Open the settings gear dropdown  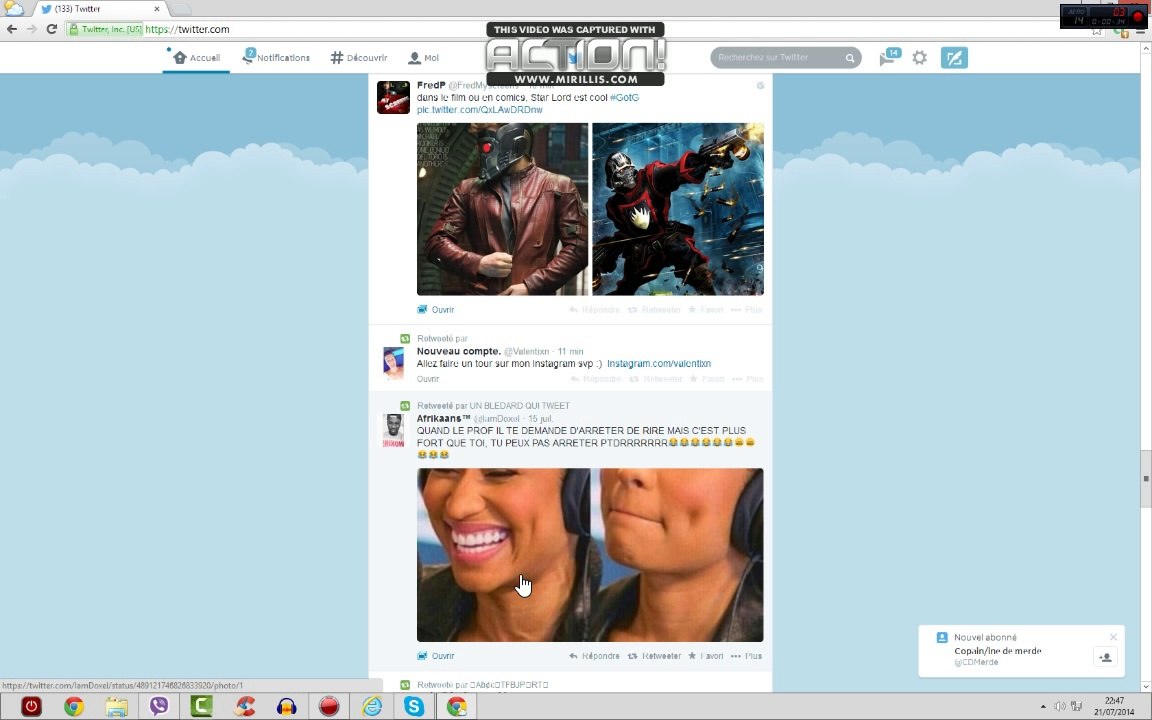[920, 57]
